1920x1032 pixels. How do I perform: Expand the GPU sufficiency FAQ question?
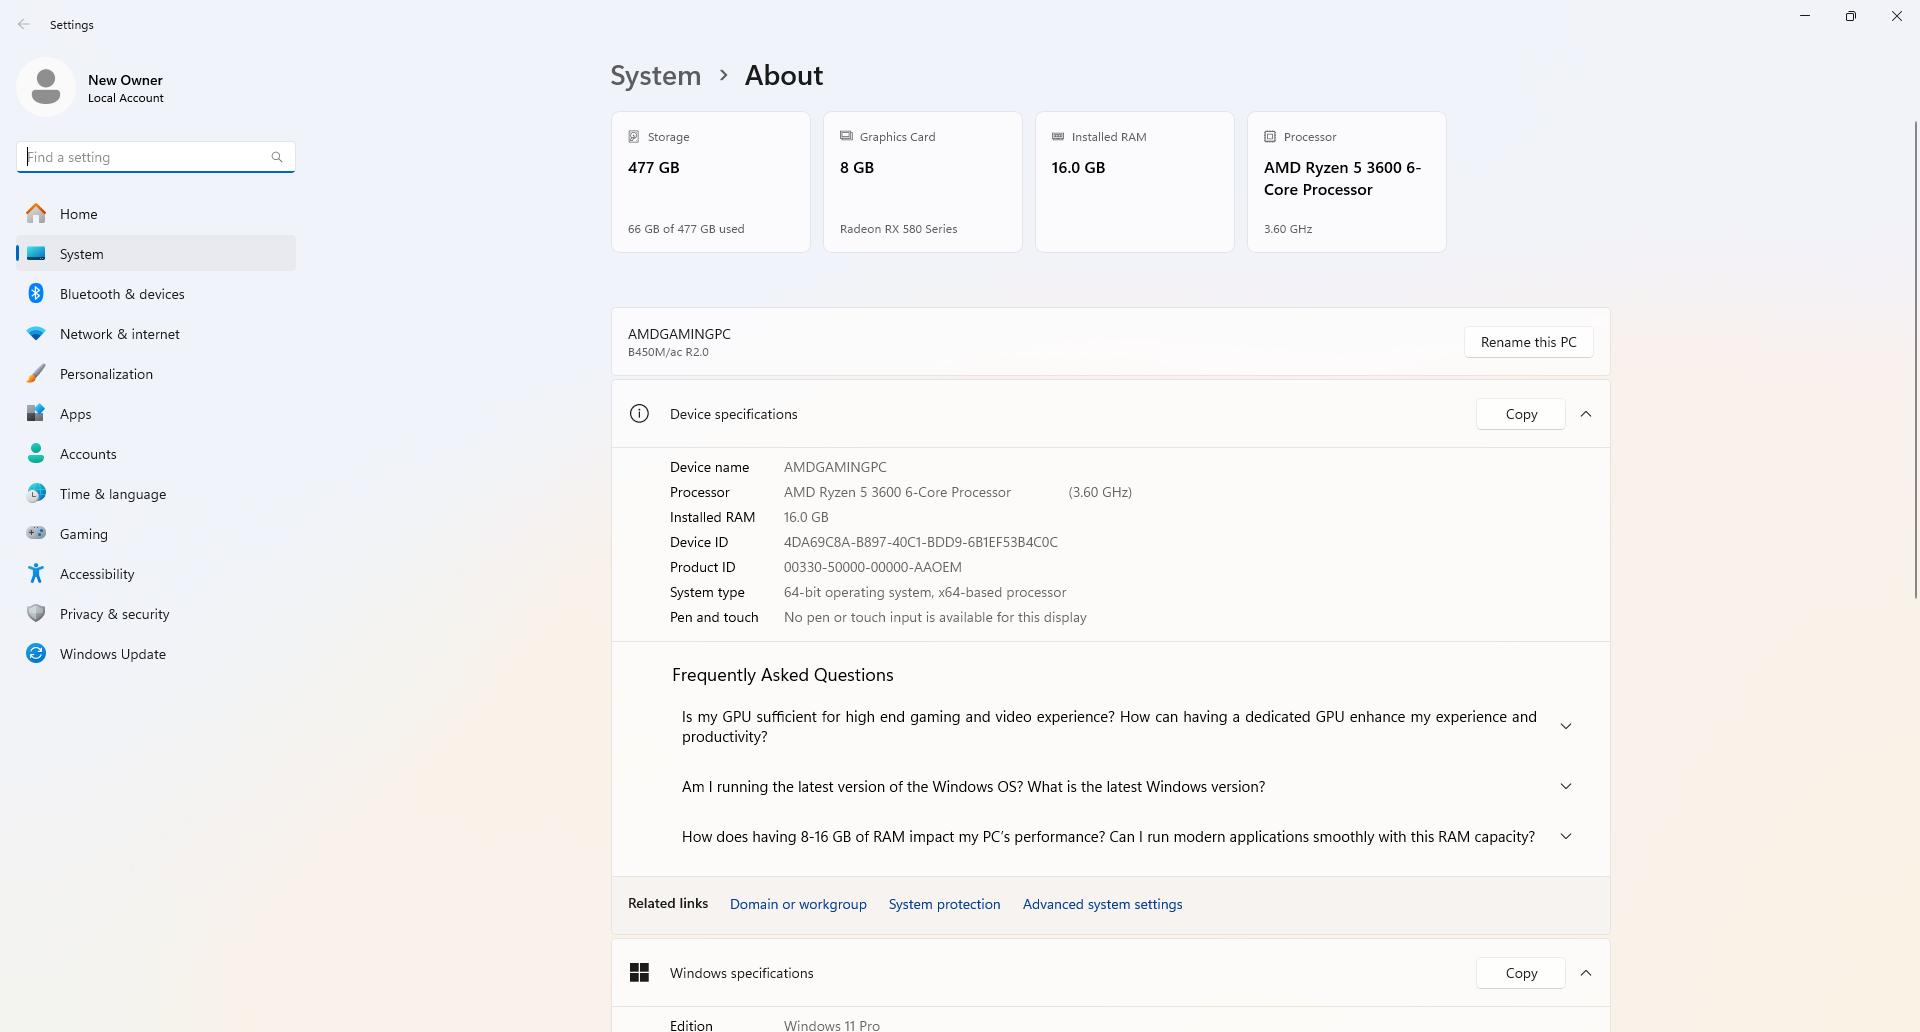[x=1566, y=727]
